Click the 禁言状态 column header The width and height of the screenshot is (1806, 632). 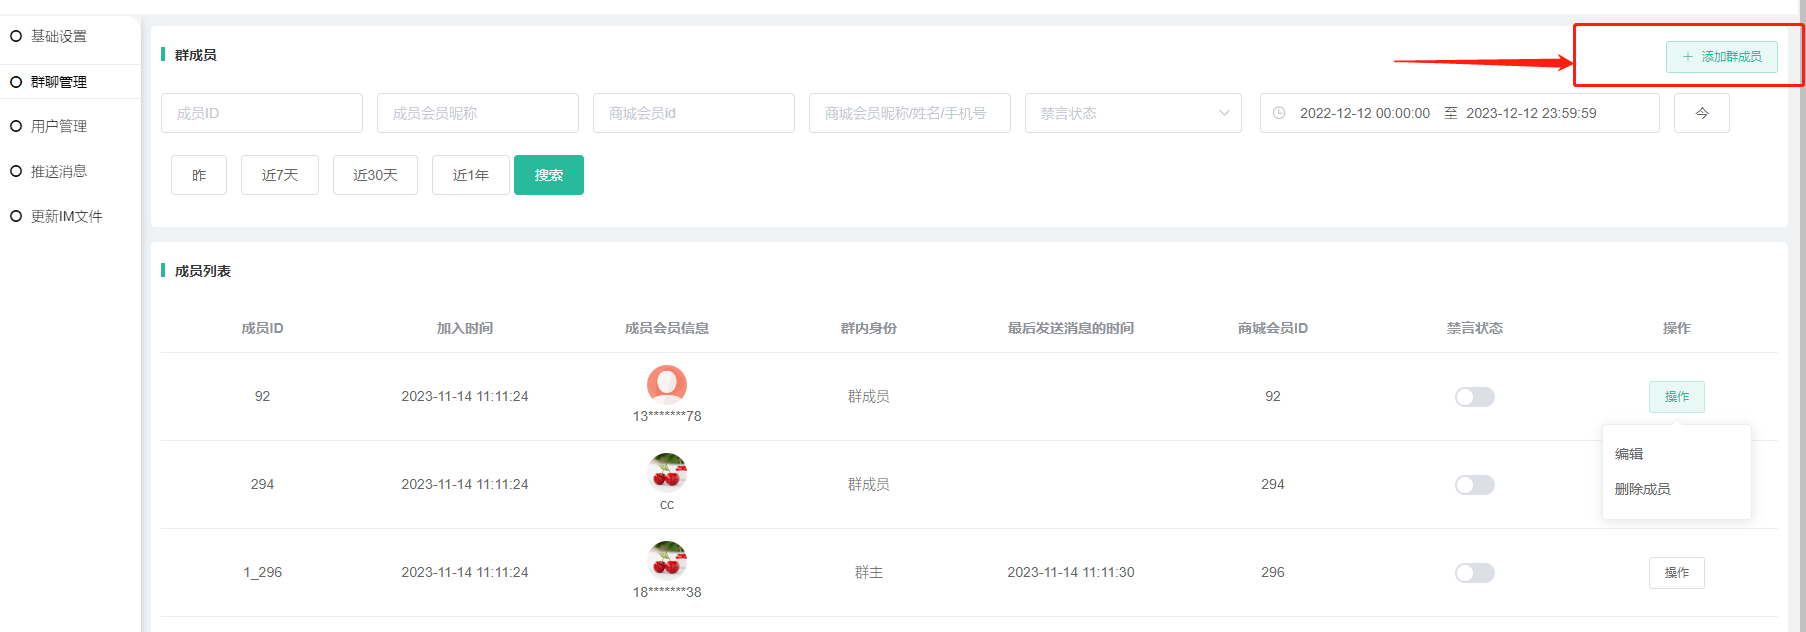[x=1475, y=328]
